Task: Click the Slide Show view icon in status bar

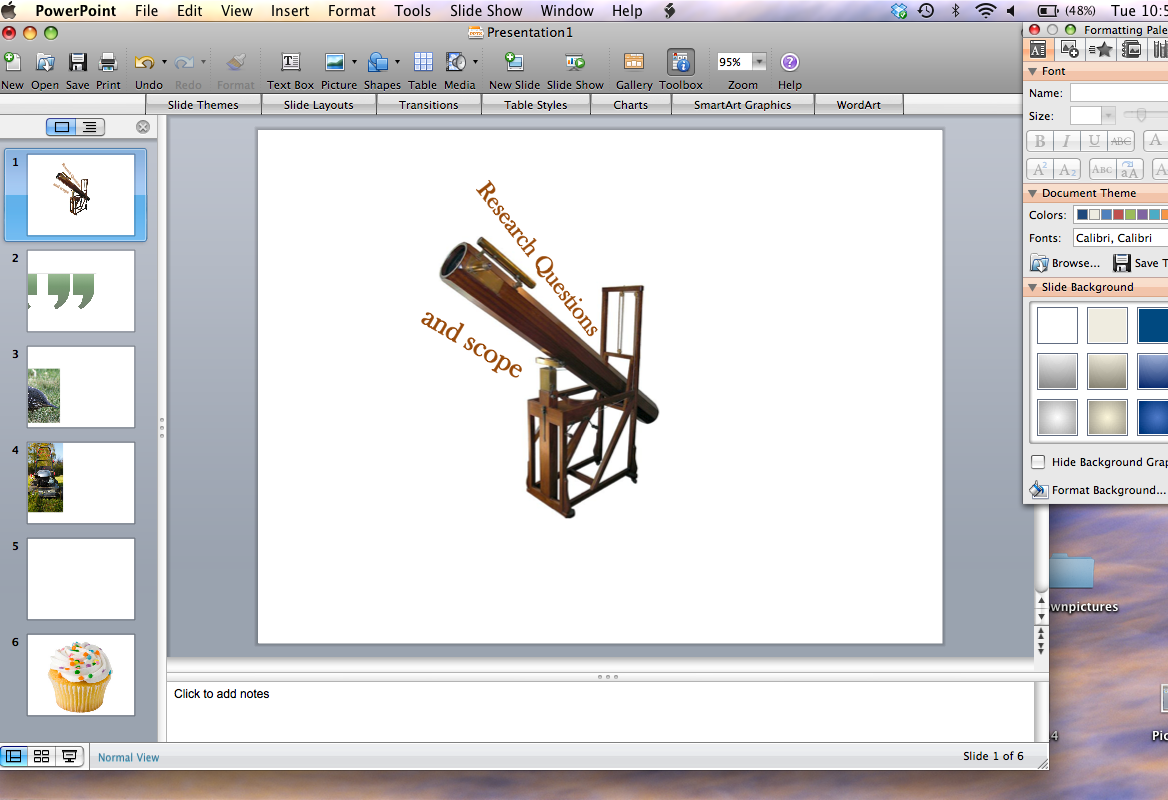Action: pos(69,757)
